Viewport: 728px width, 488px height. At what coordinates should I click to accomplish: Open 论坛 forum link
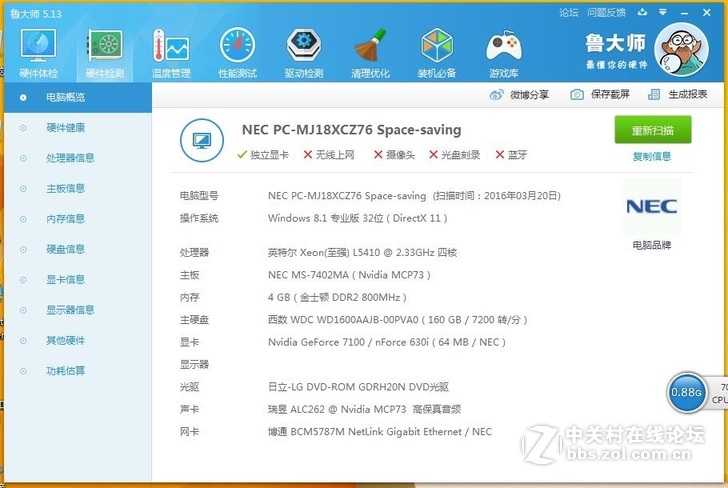tap(569, 13)
